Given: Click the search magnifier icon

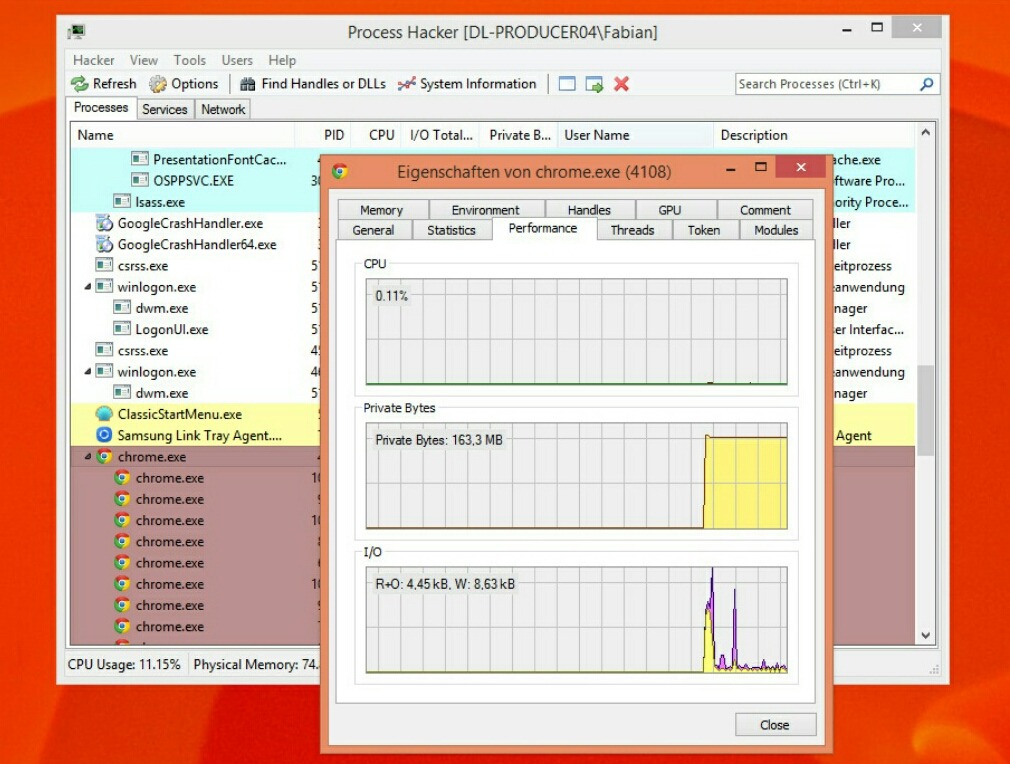Looking at the screenshot, I should tap(926, 85).
